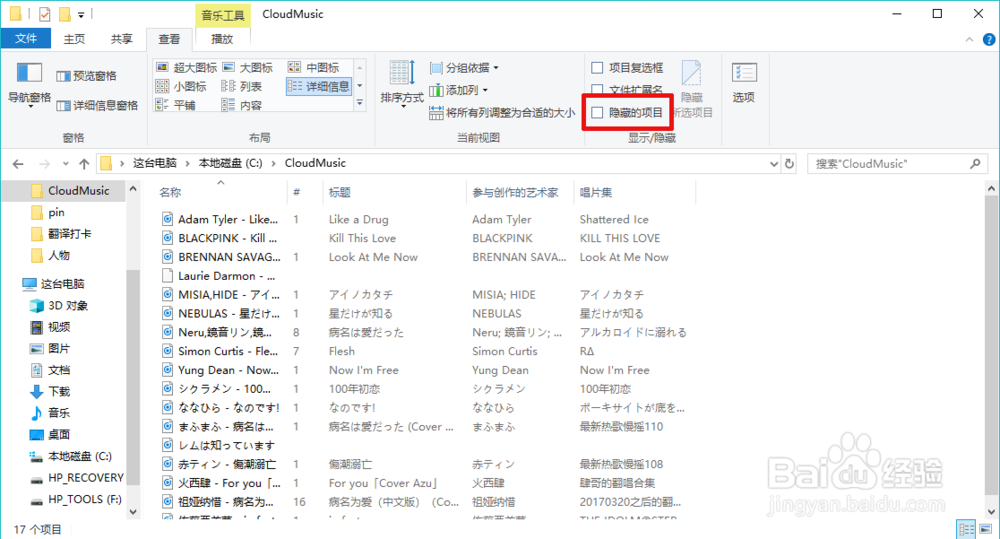Image resolution: width=1000 pixels, height=539 pixels.
Task: Switch to the 主页 tab
Action: point(74,39)
